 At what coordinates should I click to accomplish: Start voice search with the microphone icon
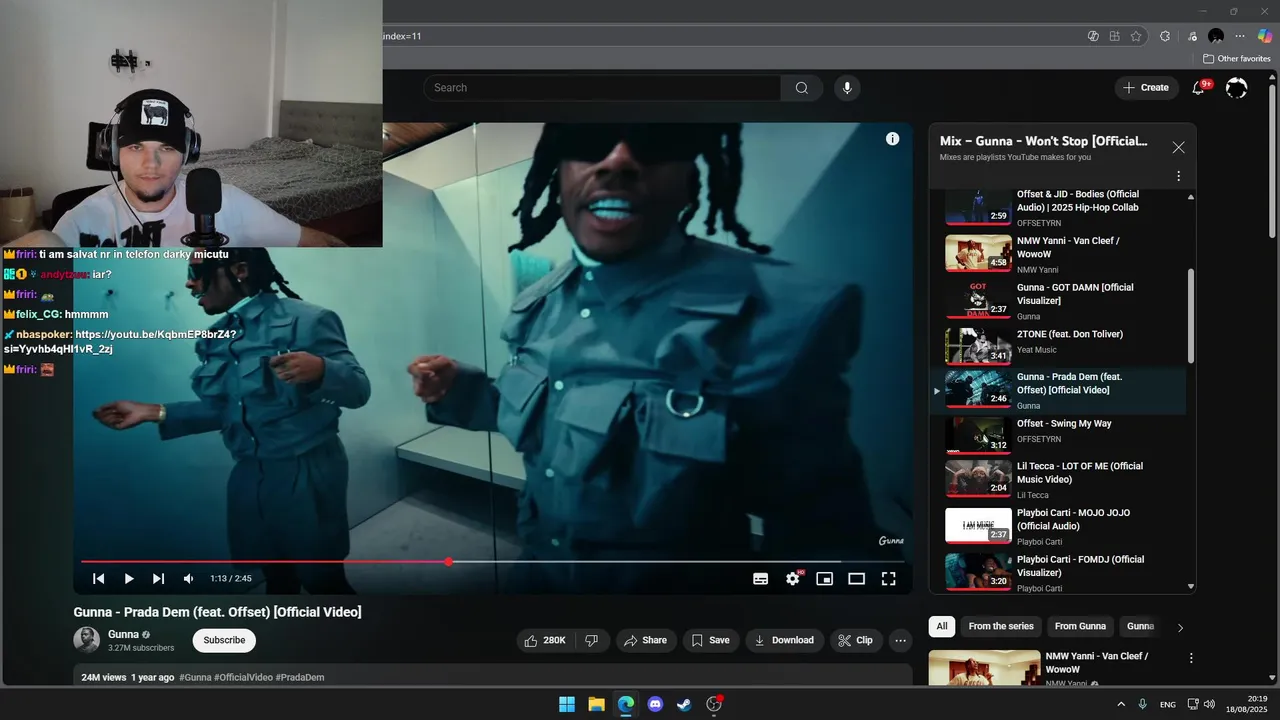coord(847,88)
